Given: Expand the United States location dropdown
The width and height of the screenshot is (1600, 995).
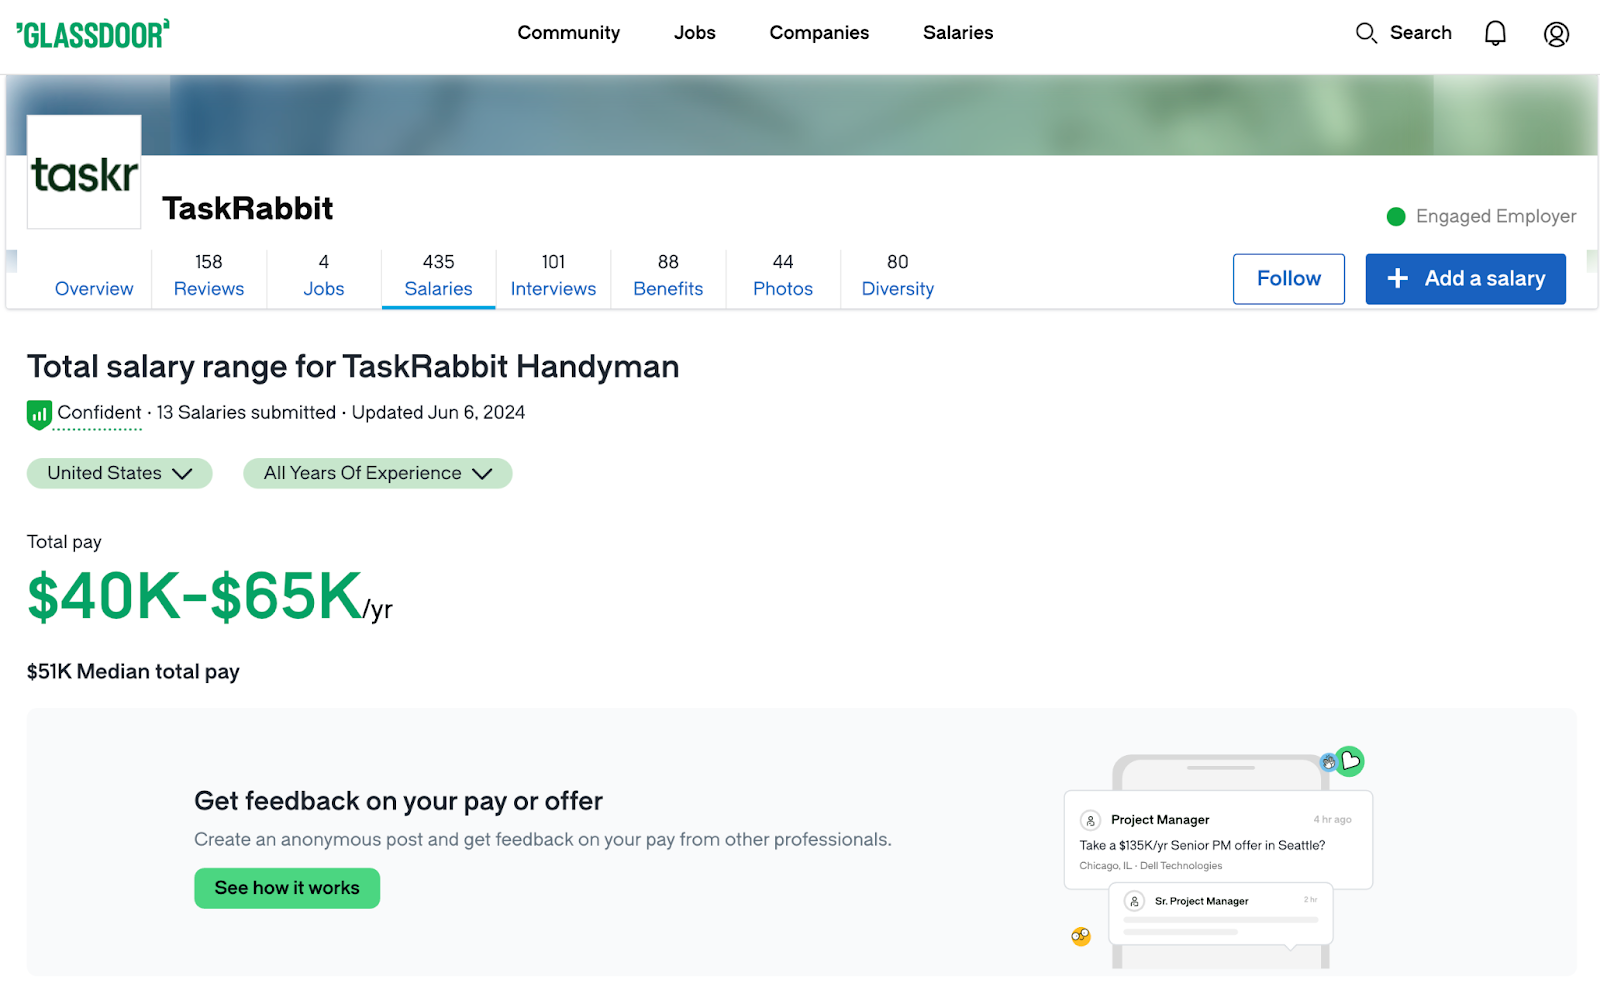Looking at the screenshot, I should (x=119, y=473).
